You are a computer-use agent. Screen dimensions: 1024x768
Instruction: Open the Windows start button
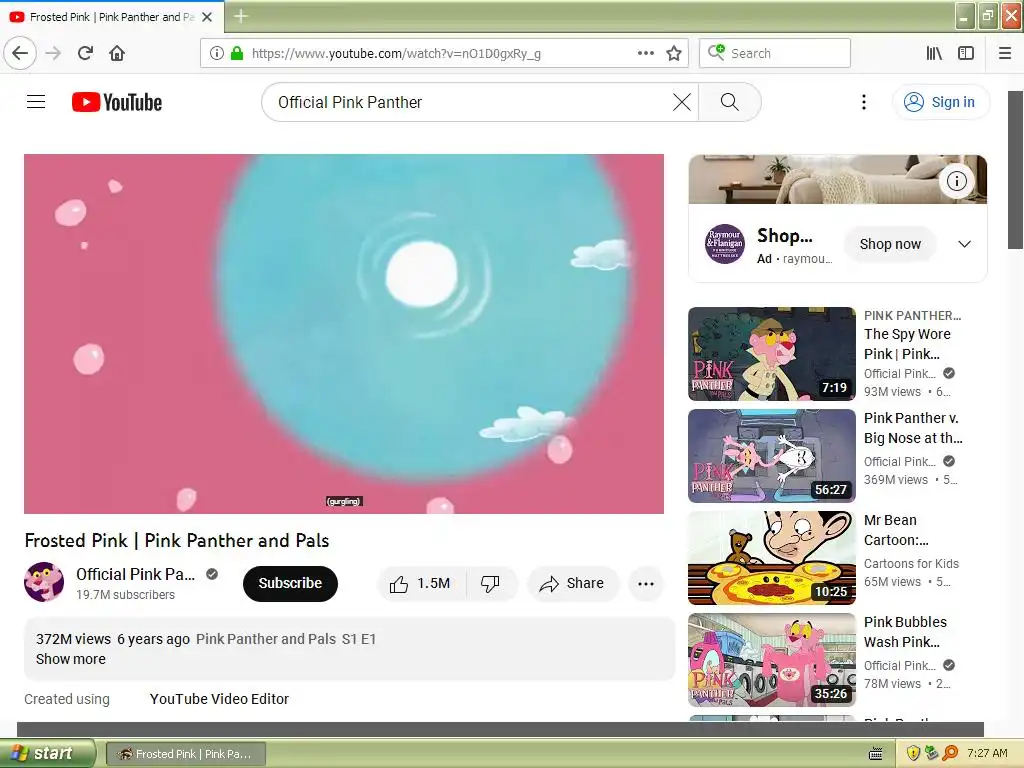pyautogui.click(x=47, y=753)
